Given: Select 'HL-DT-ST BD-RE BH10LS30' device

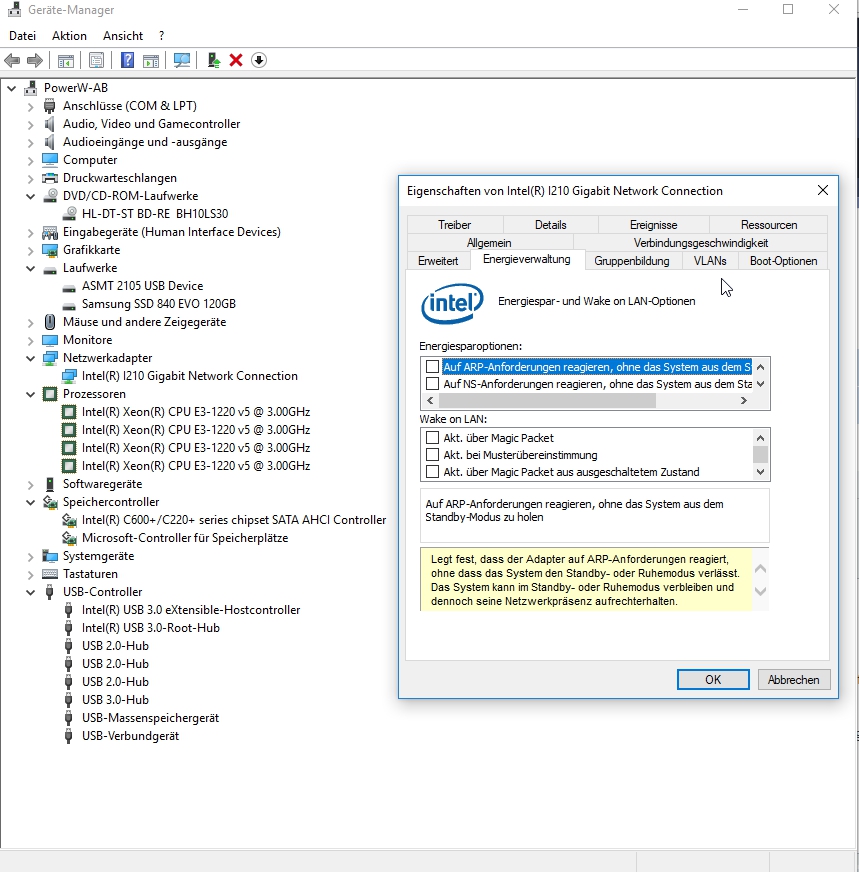Looking at the screenshot, I should point(155,214).
